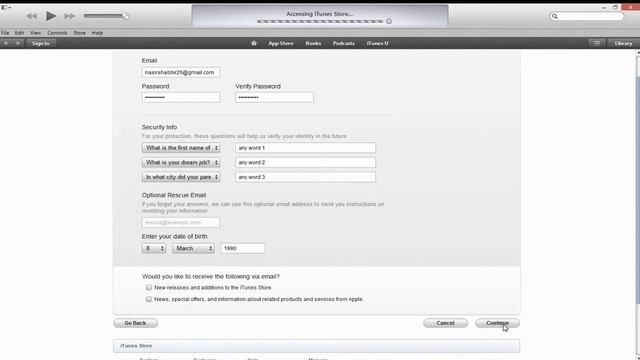Go to the iTunes Store home icon

click(254, 43)
